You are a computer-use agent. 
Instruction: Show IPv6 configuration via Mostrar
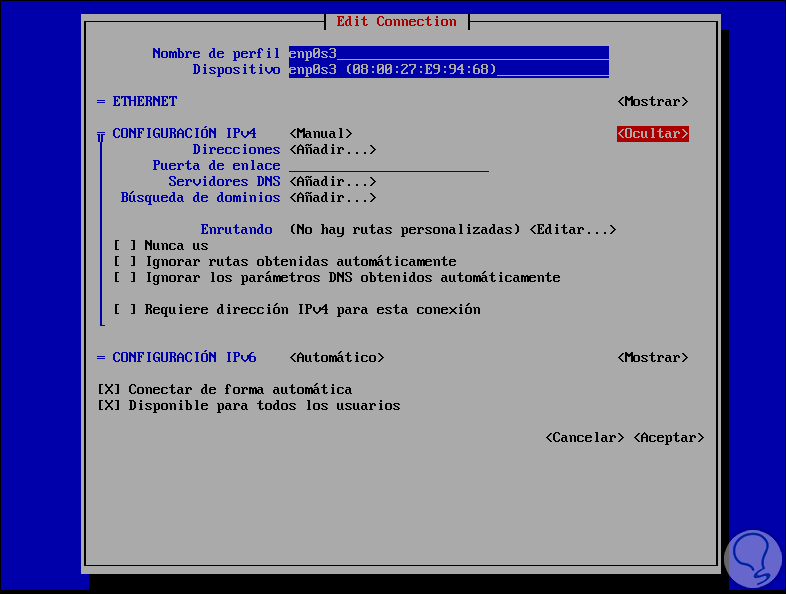653,357
